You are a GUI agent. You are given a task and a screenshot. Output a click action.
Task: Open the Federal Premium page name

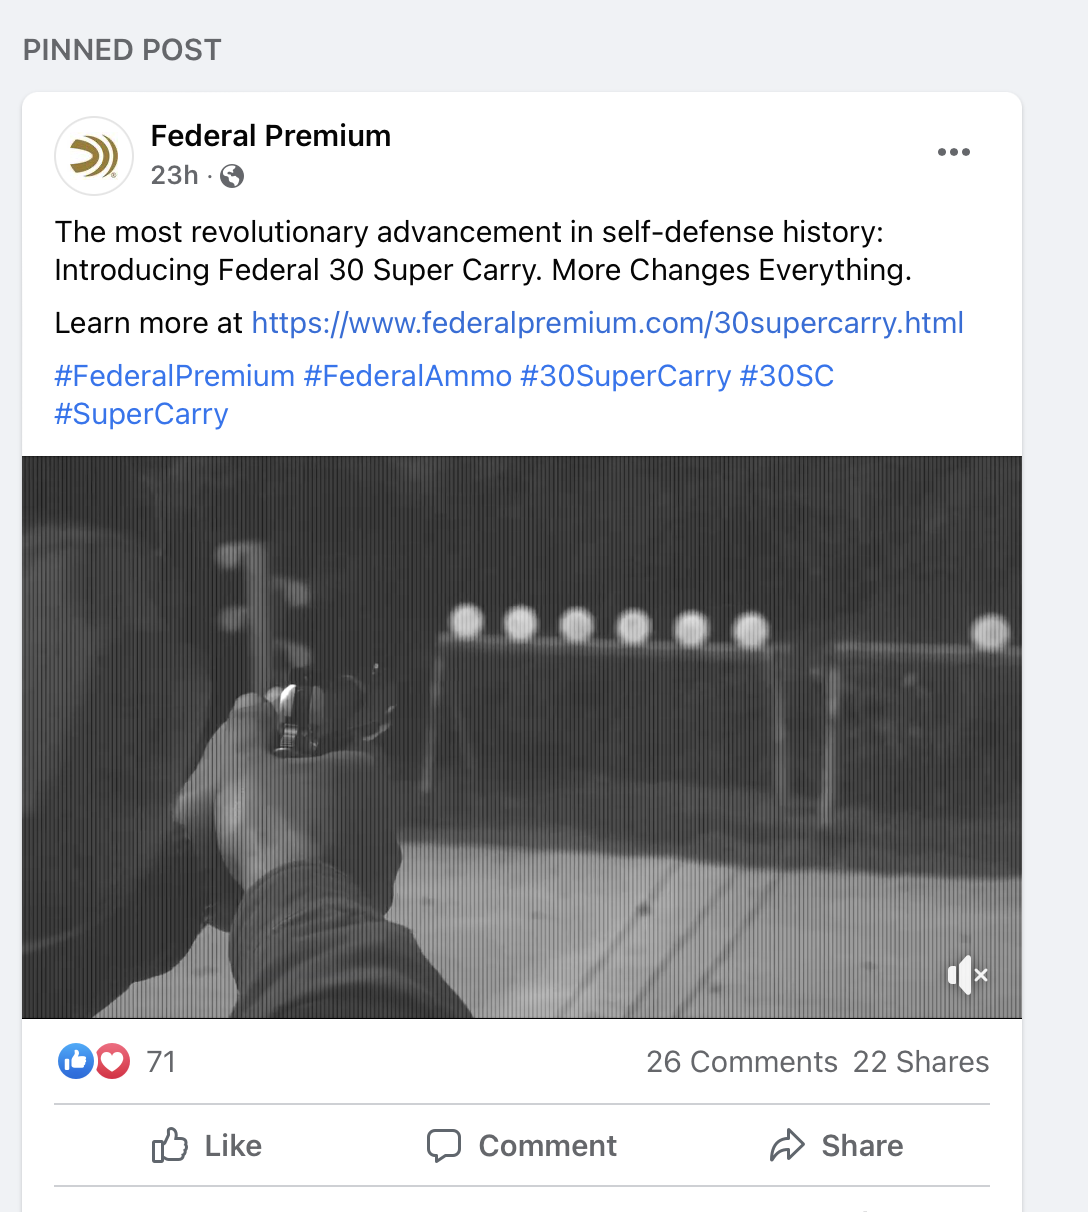coord(270,136)
